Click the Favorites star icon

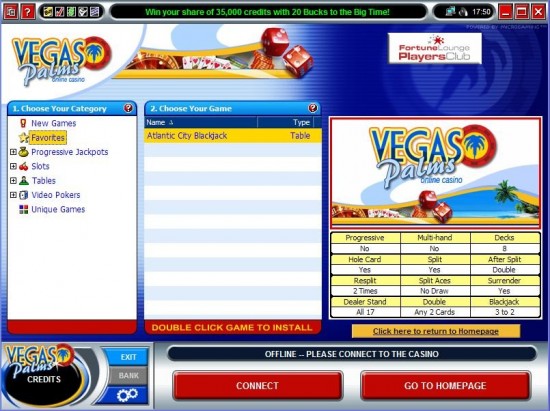(24, 137)
